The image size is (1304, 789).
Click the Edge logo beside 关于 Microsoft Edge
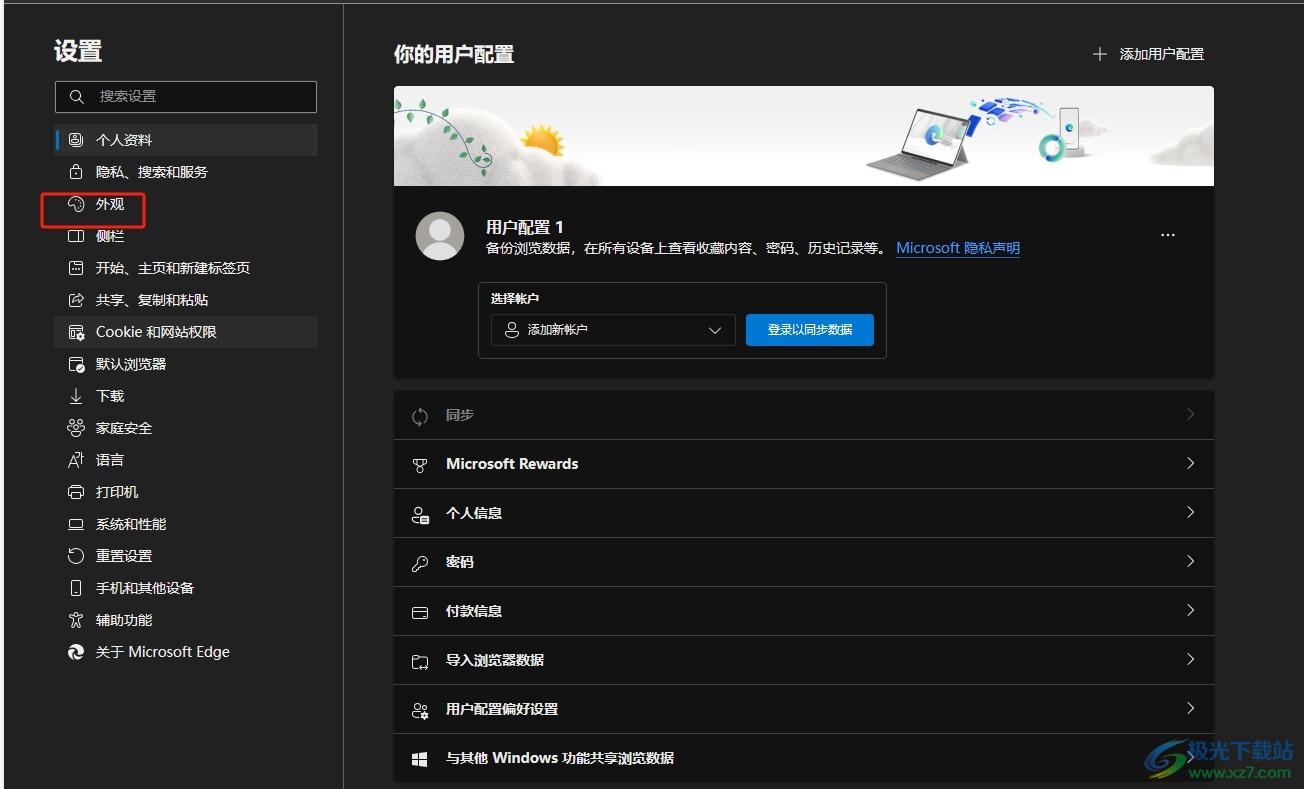[76, 652]
